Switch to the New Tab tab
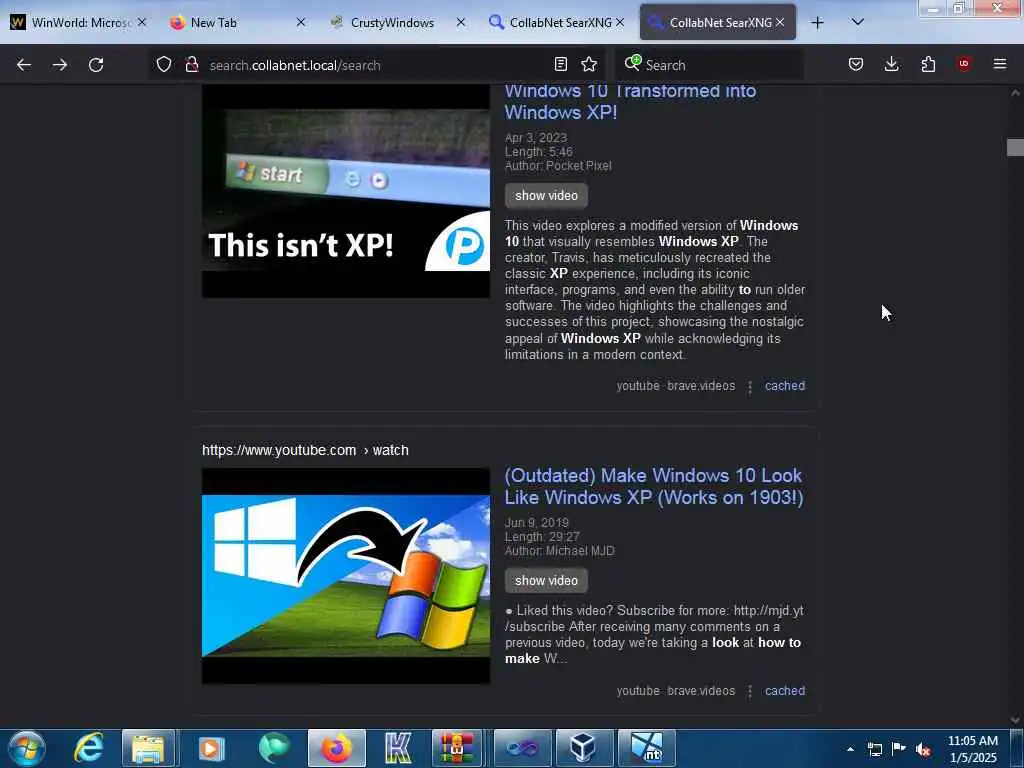 tap(235, 23)
